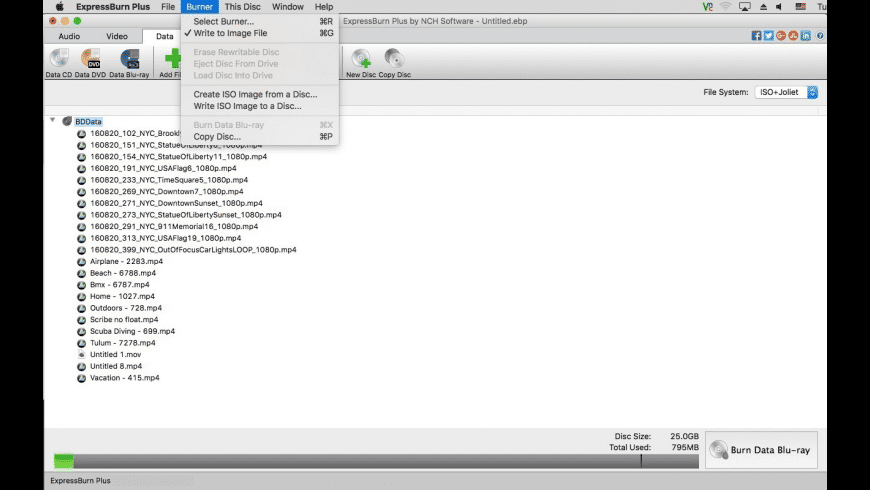Switch to the Video tab
Screen dimensions: 870x490
point(117,36)
